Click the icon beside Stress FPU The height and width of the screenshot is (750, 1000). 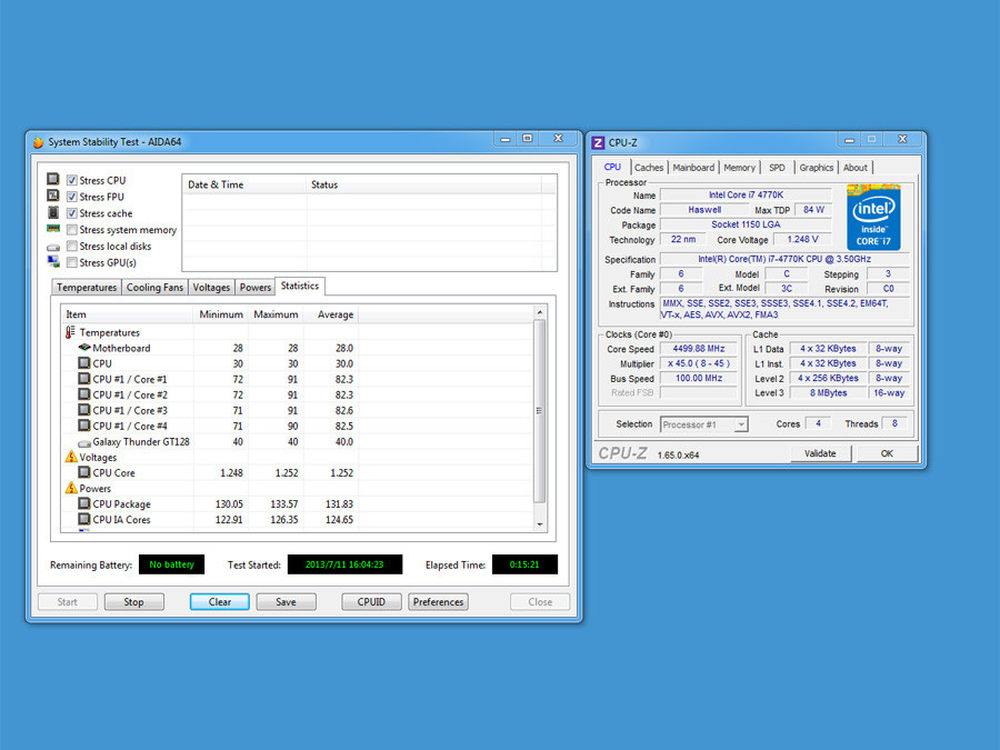[53, 196]
